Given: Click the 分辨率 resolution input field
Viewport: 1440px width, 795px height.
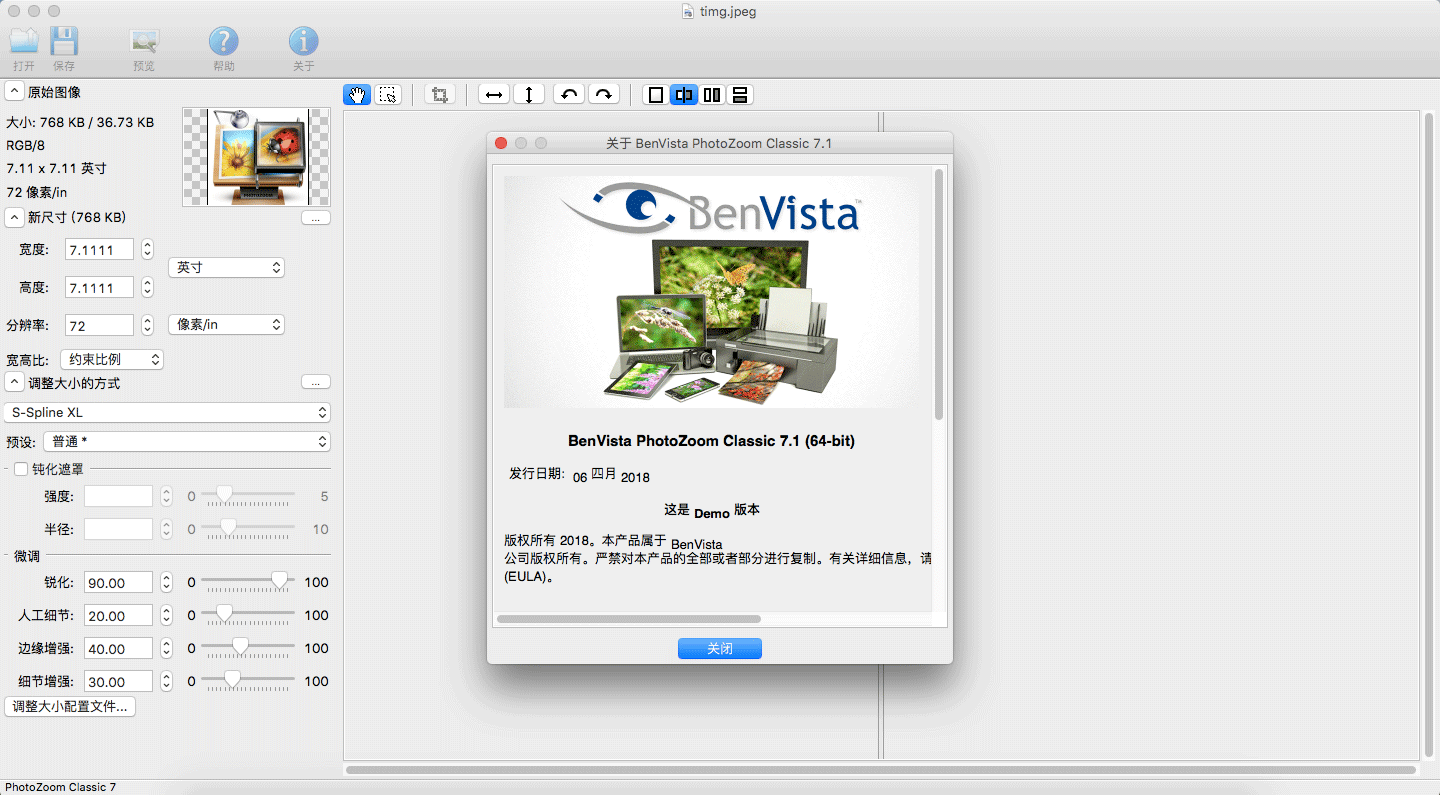Looking at the screenshot, I should tap(100, 326).
